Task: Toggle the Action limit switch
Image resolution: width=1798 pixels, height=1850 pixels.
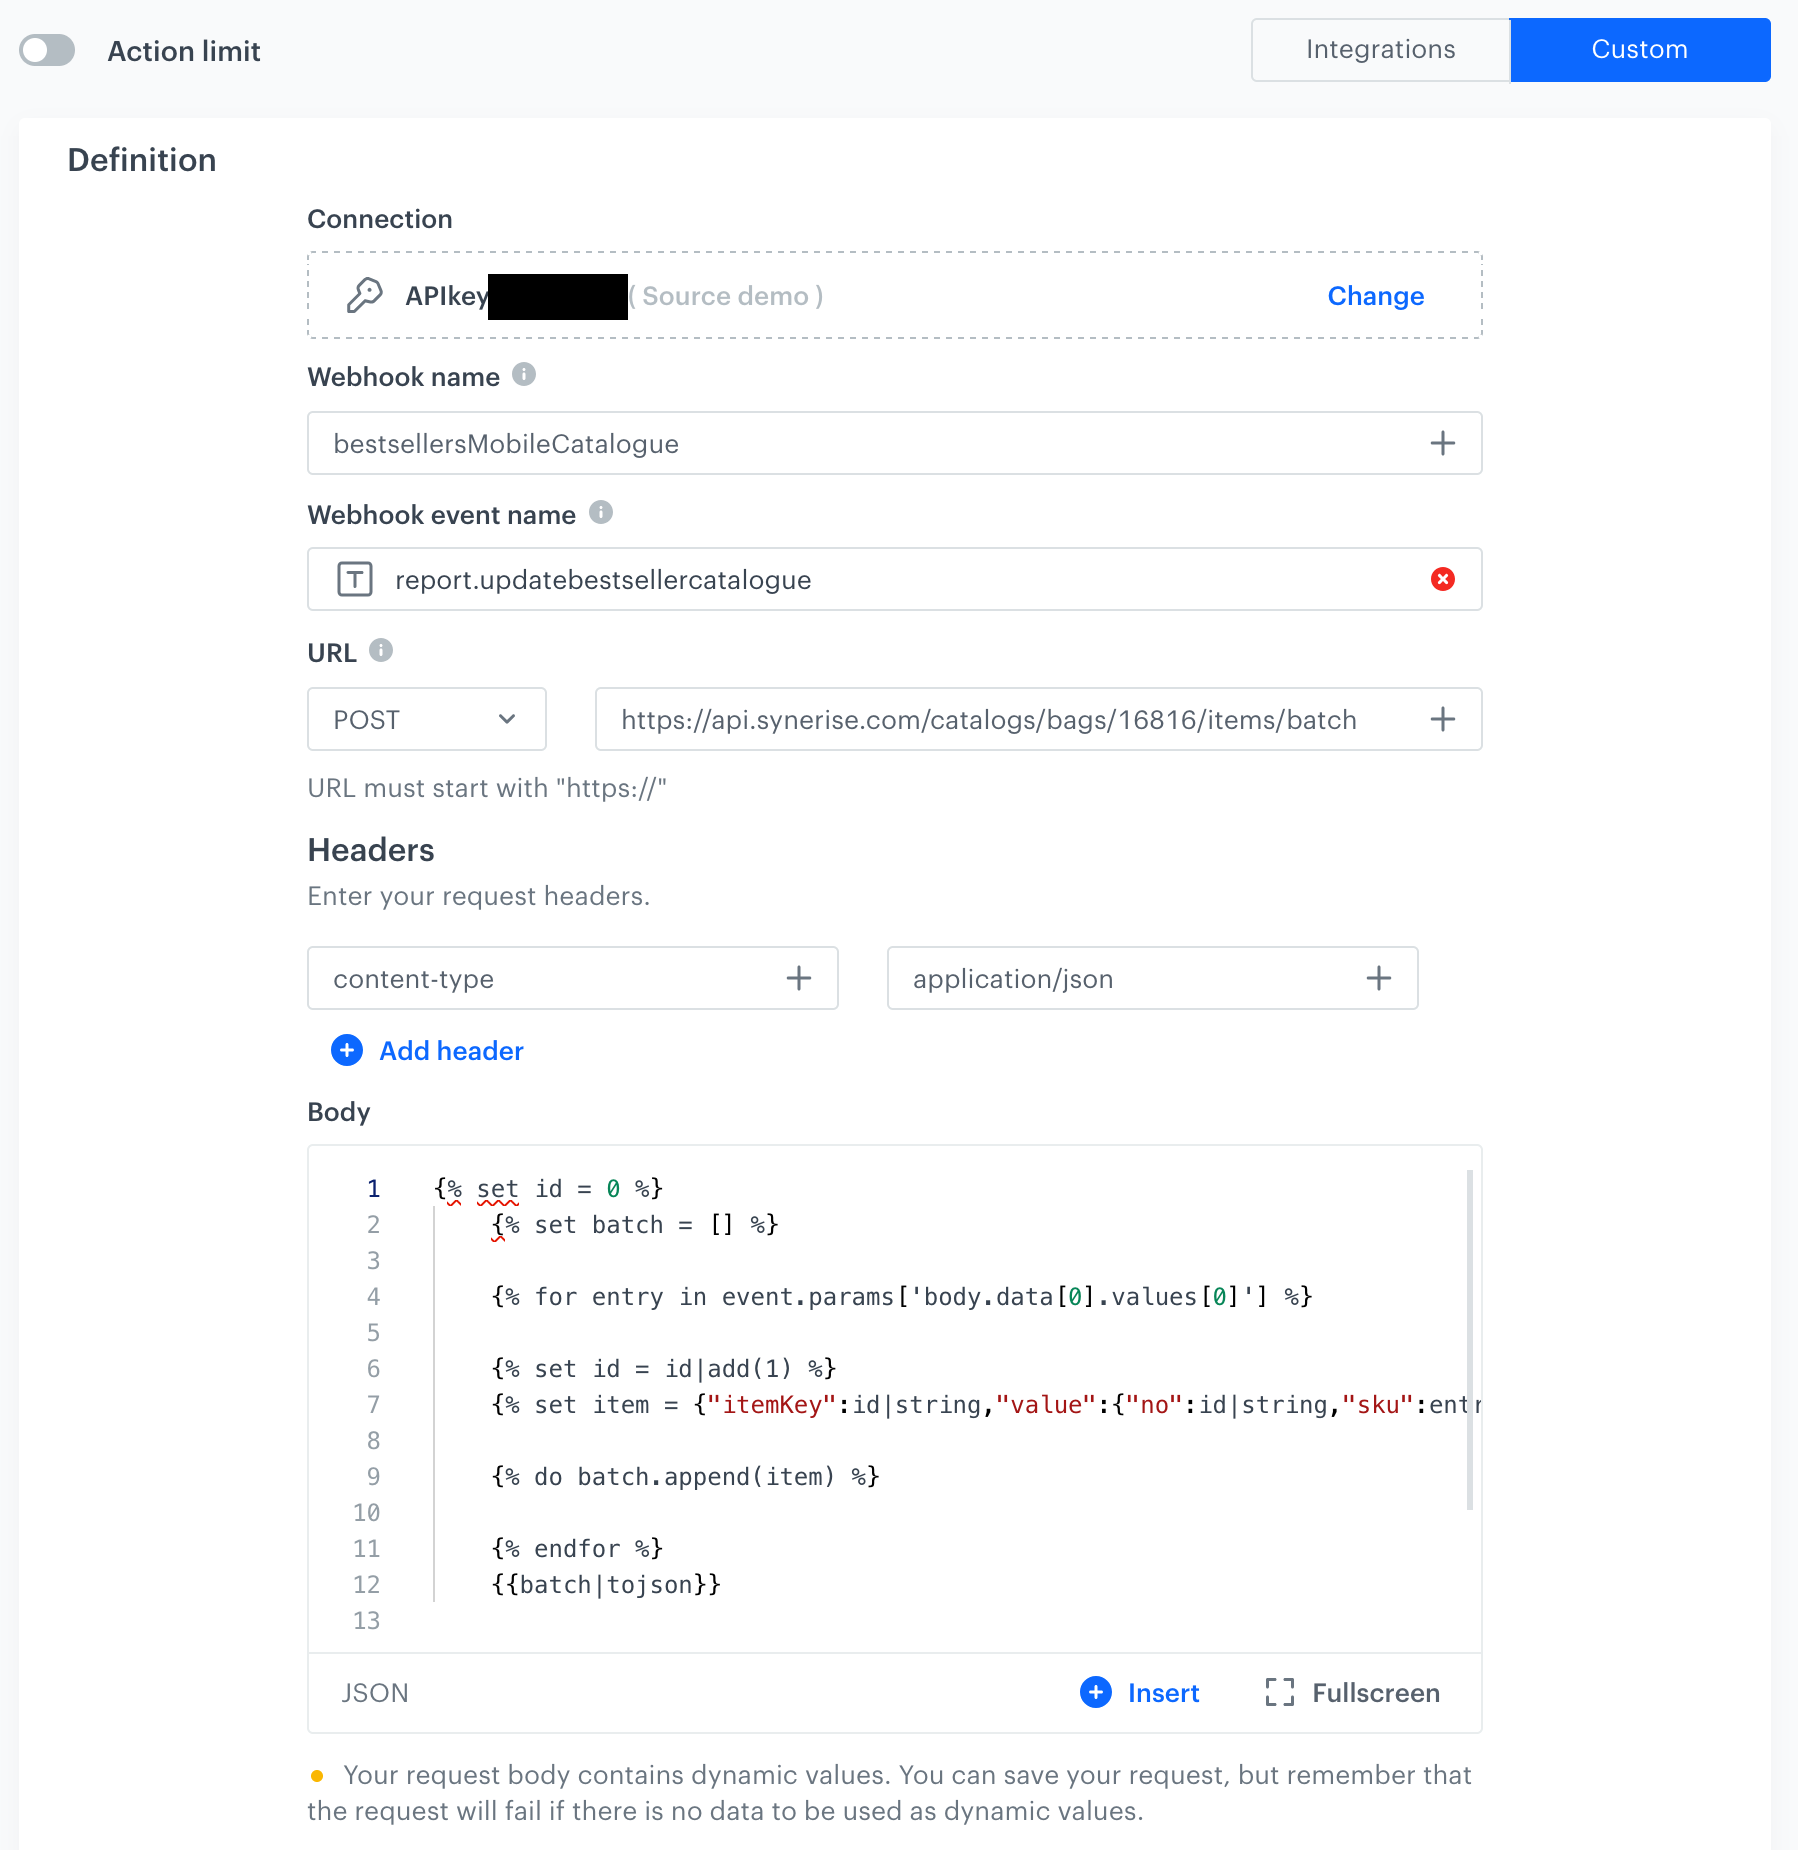Action: pyautogui.click(x=47, y=50)
